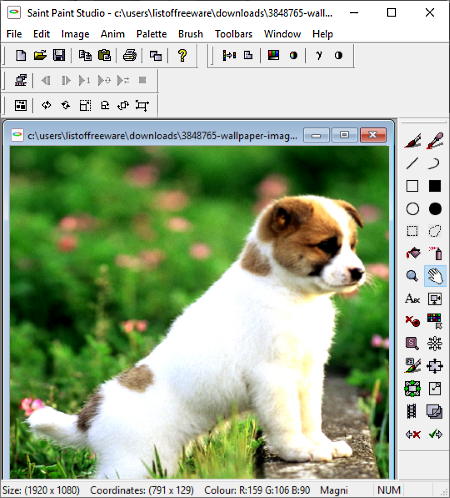Screen dimensions: 450x498
Task: Choose the filled black rectangle tool
Action: click(435, 186)
